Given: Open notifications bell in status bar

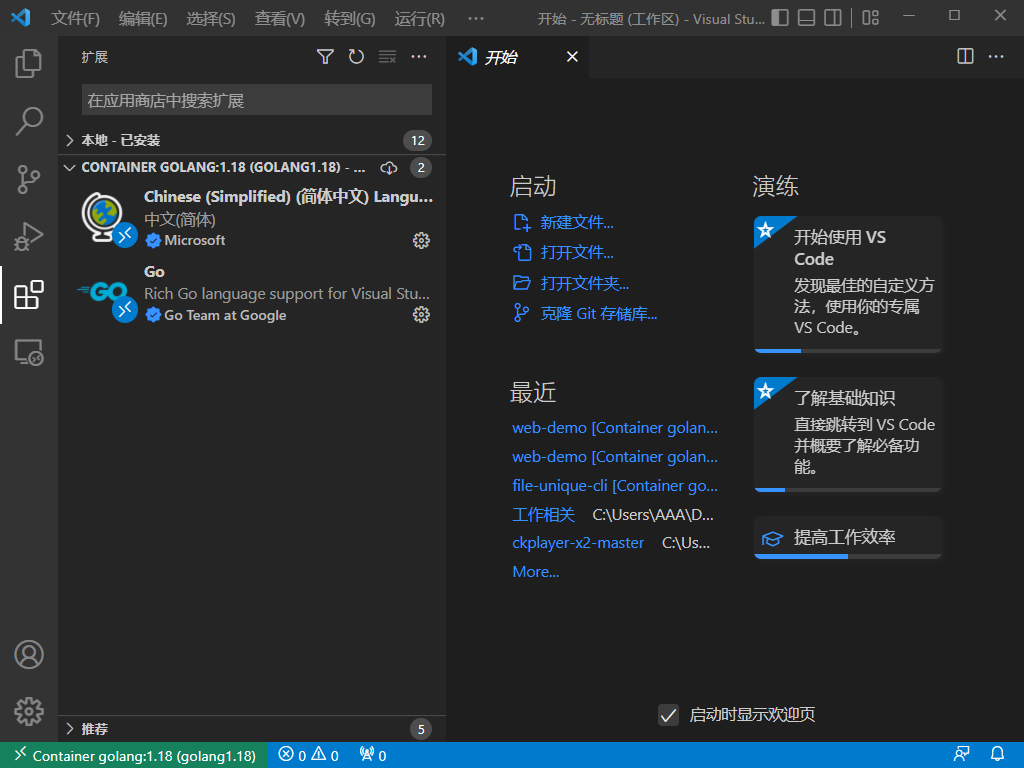Looking at the screenshot, I should point(997,755).
